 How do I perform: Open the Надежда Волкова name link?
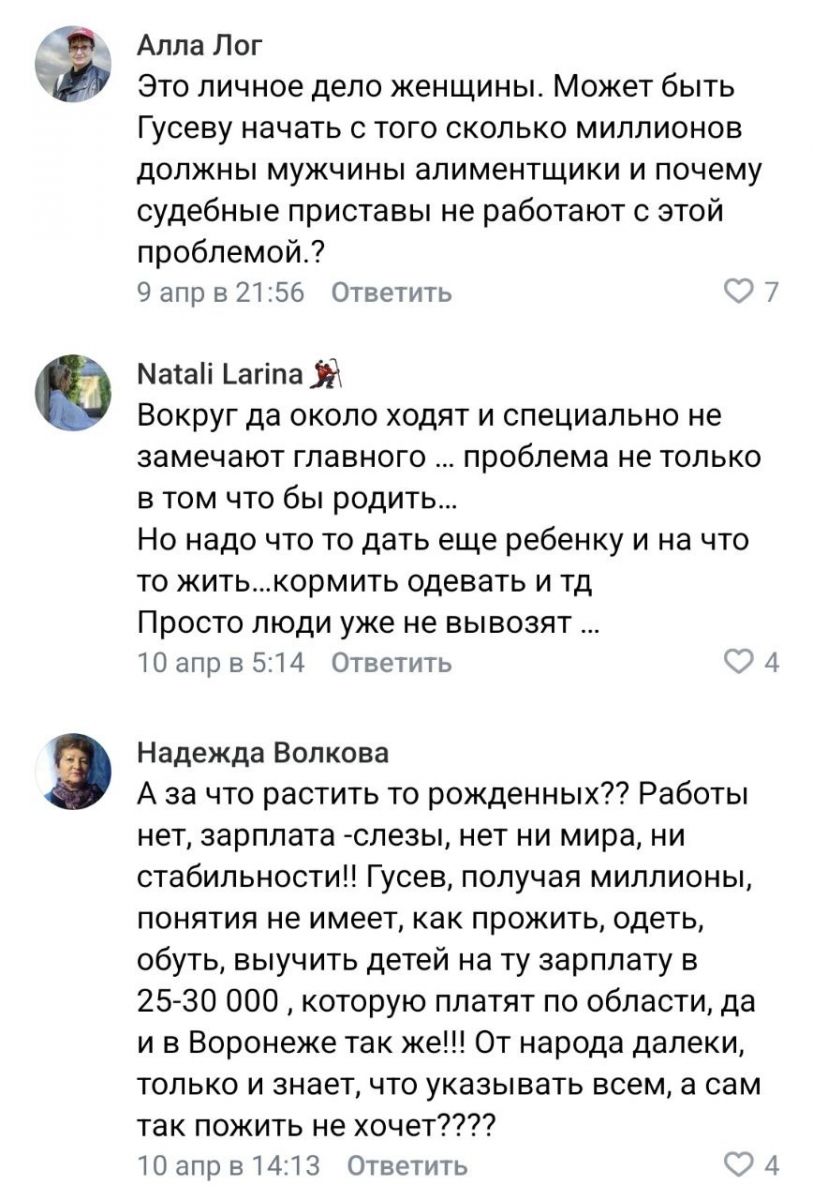263,752
